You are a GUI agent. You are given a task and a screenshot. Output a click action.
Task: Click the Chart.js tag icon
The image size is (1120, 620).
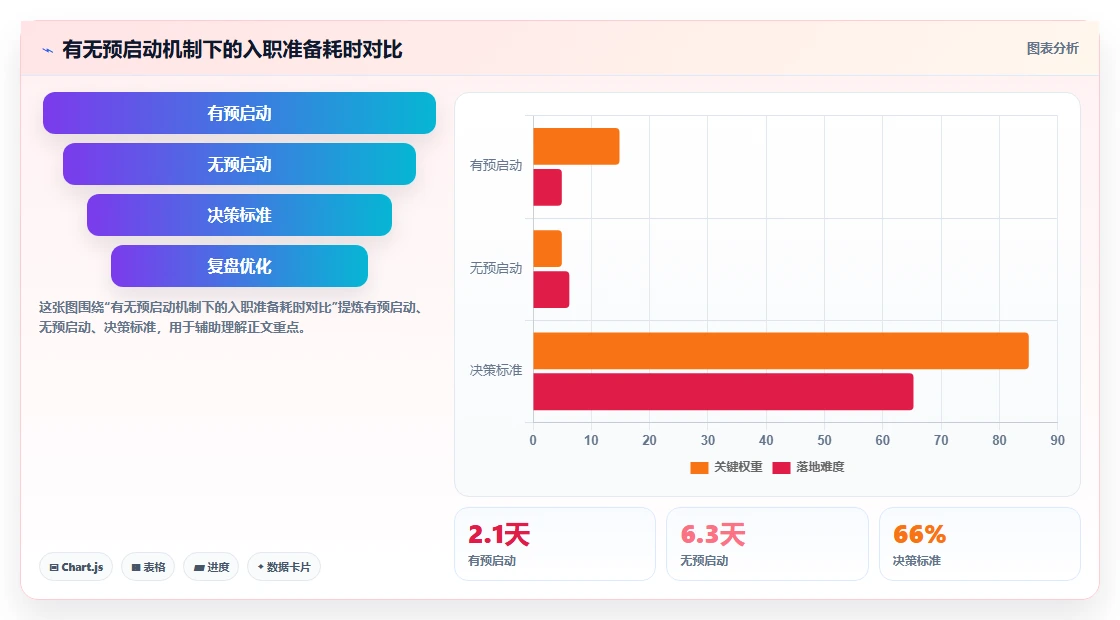(54, 567)
